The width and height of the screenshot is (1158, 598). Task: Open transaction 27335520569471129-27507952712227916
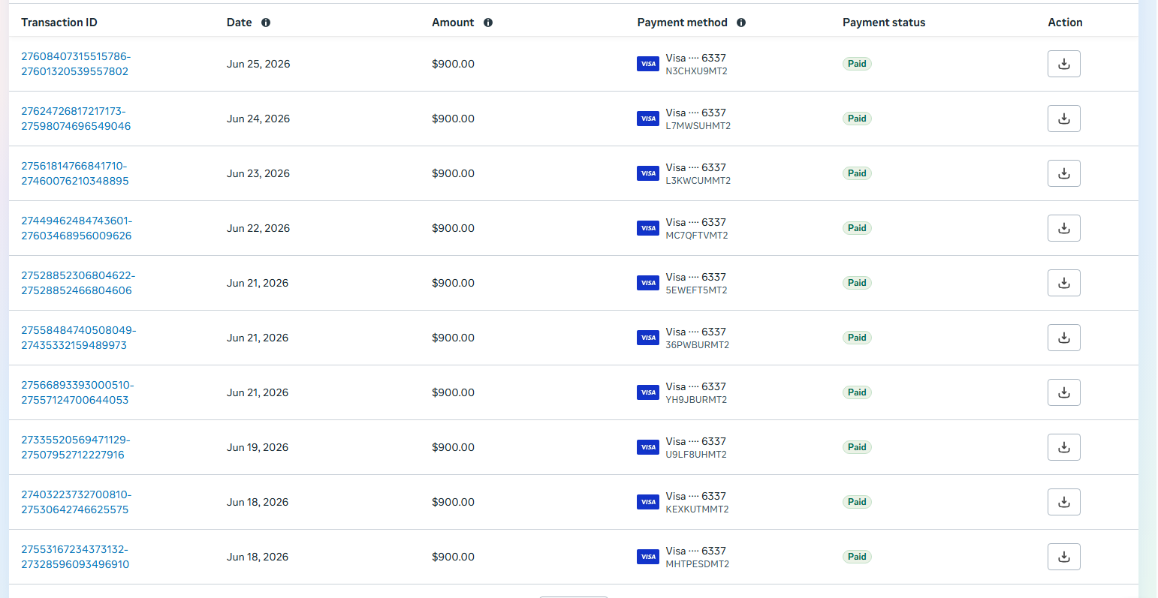pyautogui.click(x=75, y=447)
